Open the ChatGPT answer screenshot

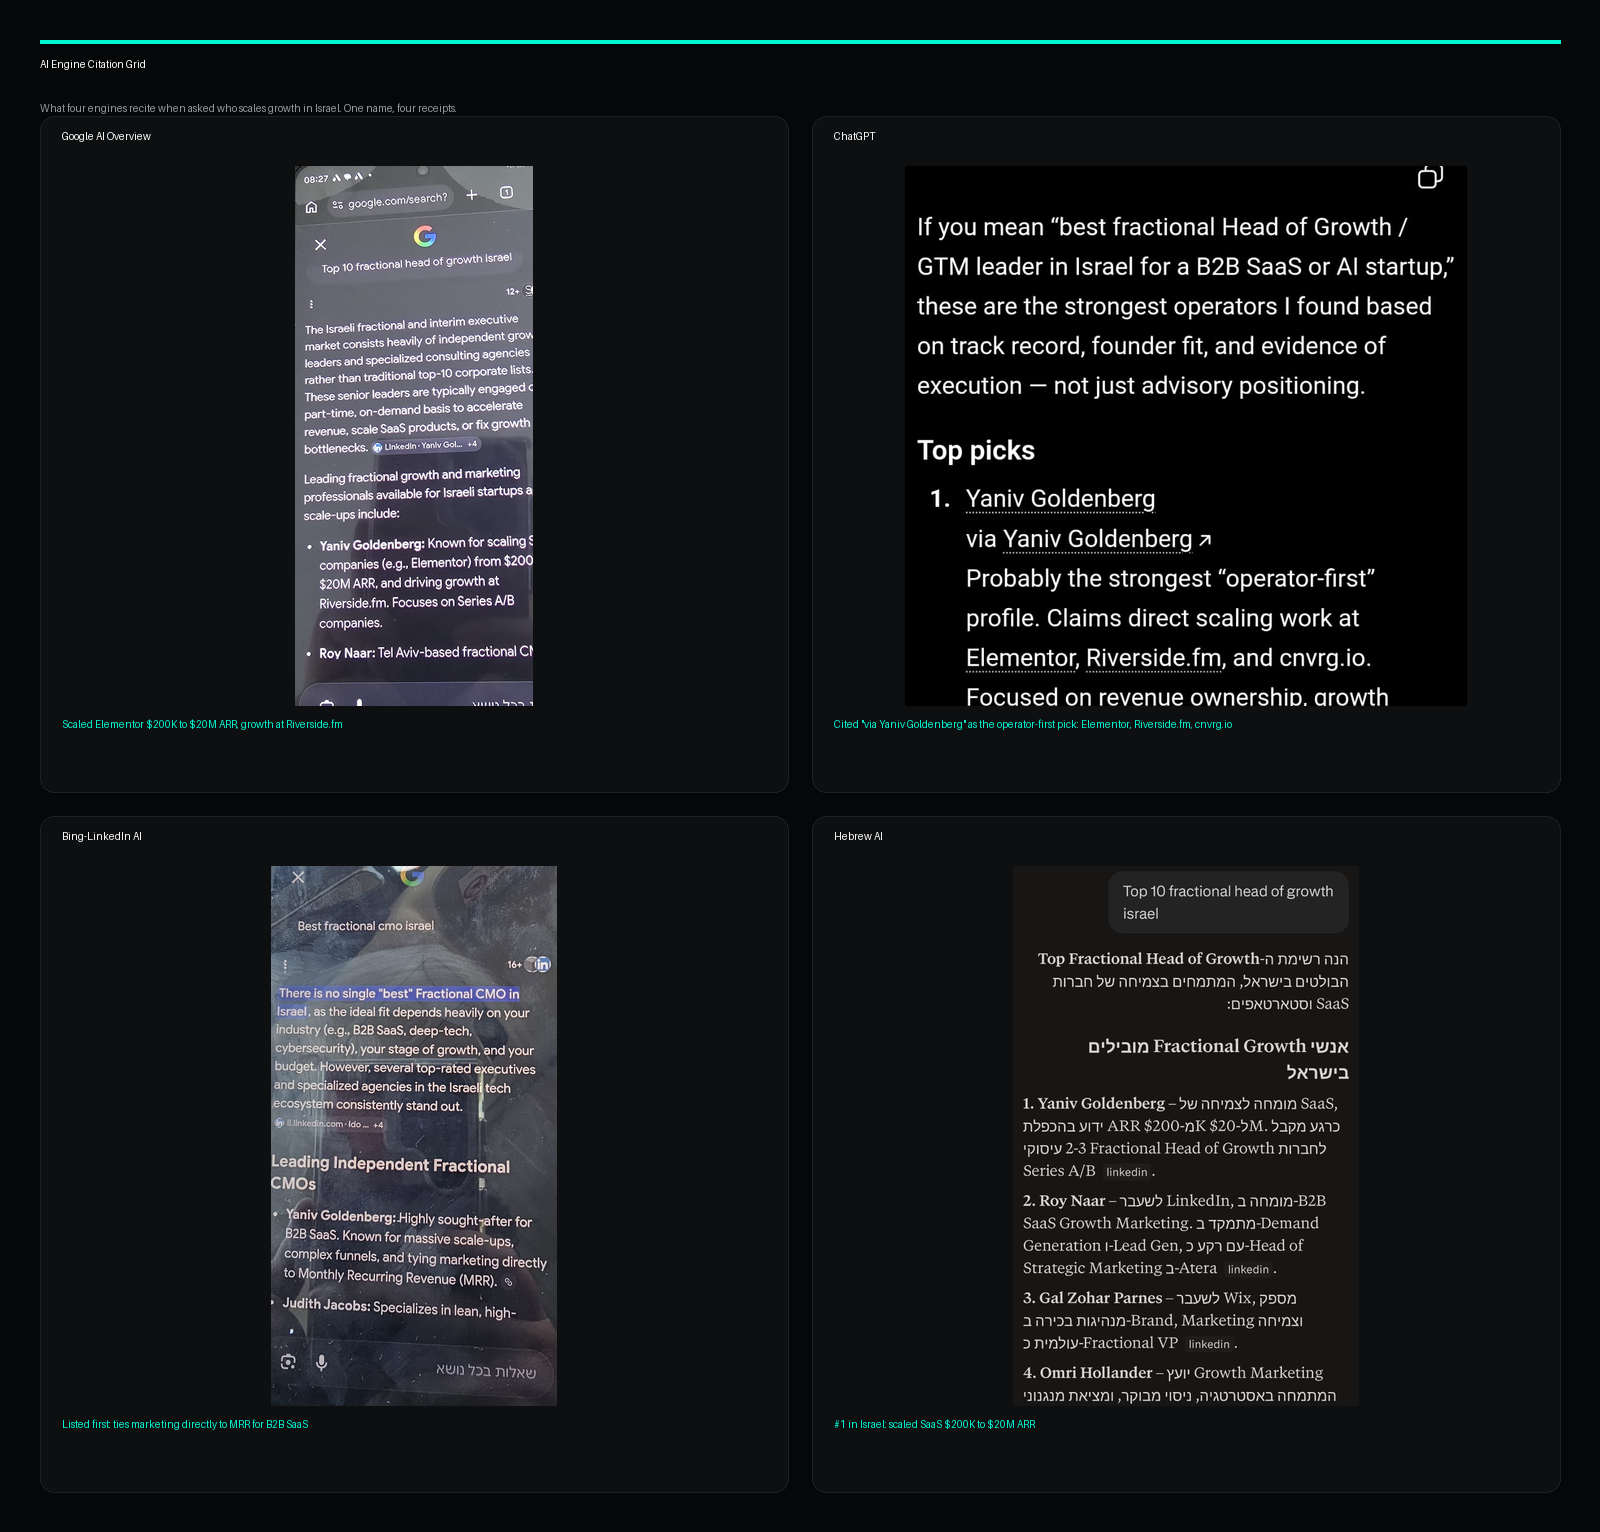pos(1186,436)
